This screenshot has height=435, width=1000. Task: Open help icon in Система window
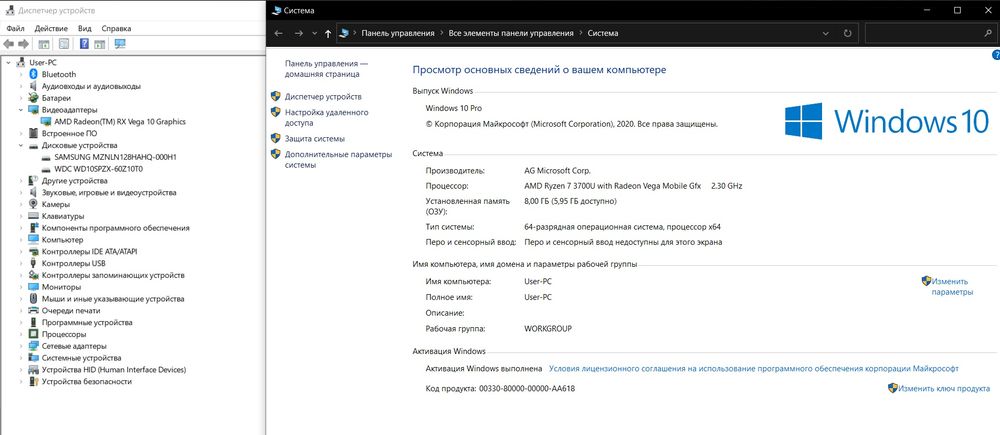tap(996, 55)
